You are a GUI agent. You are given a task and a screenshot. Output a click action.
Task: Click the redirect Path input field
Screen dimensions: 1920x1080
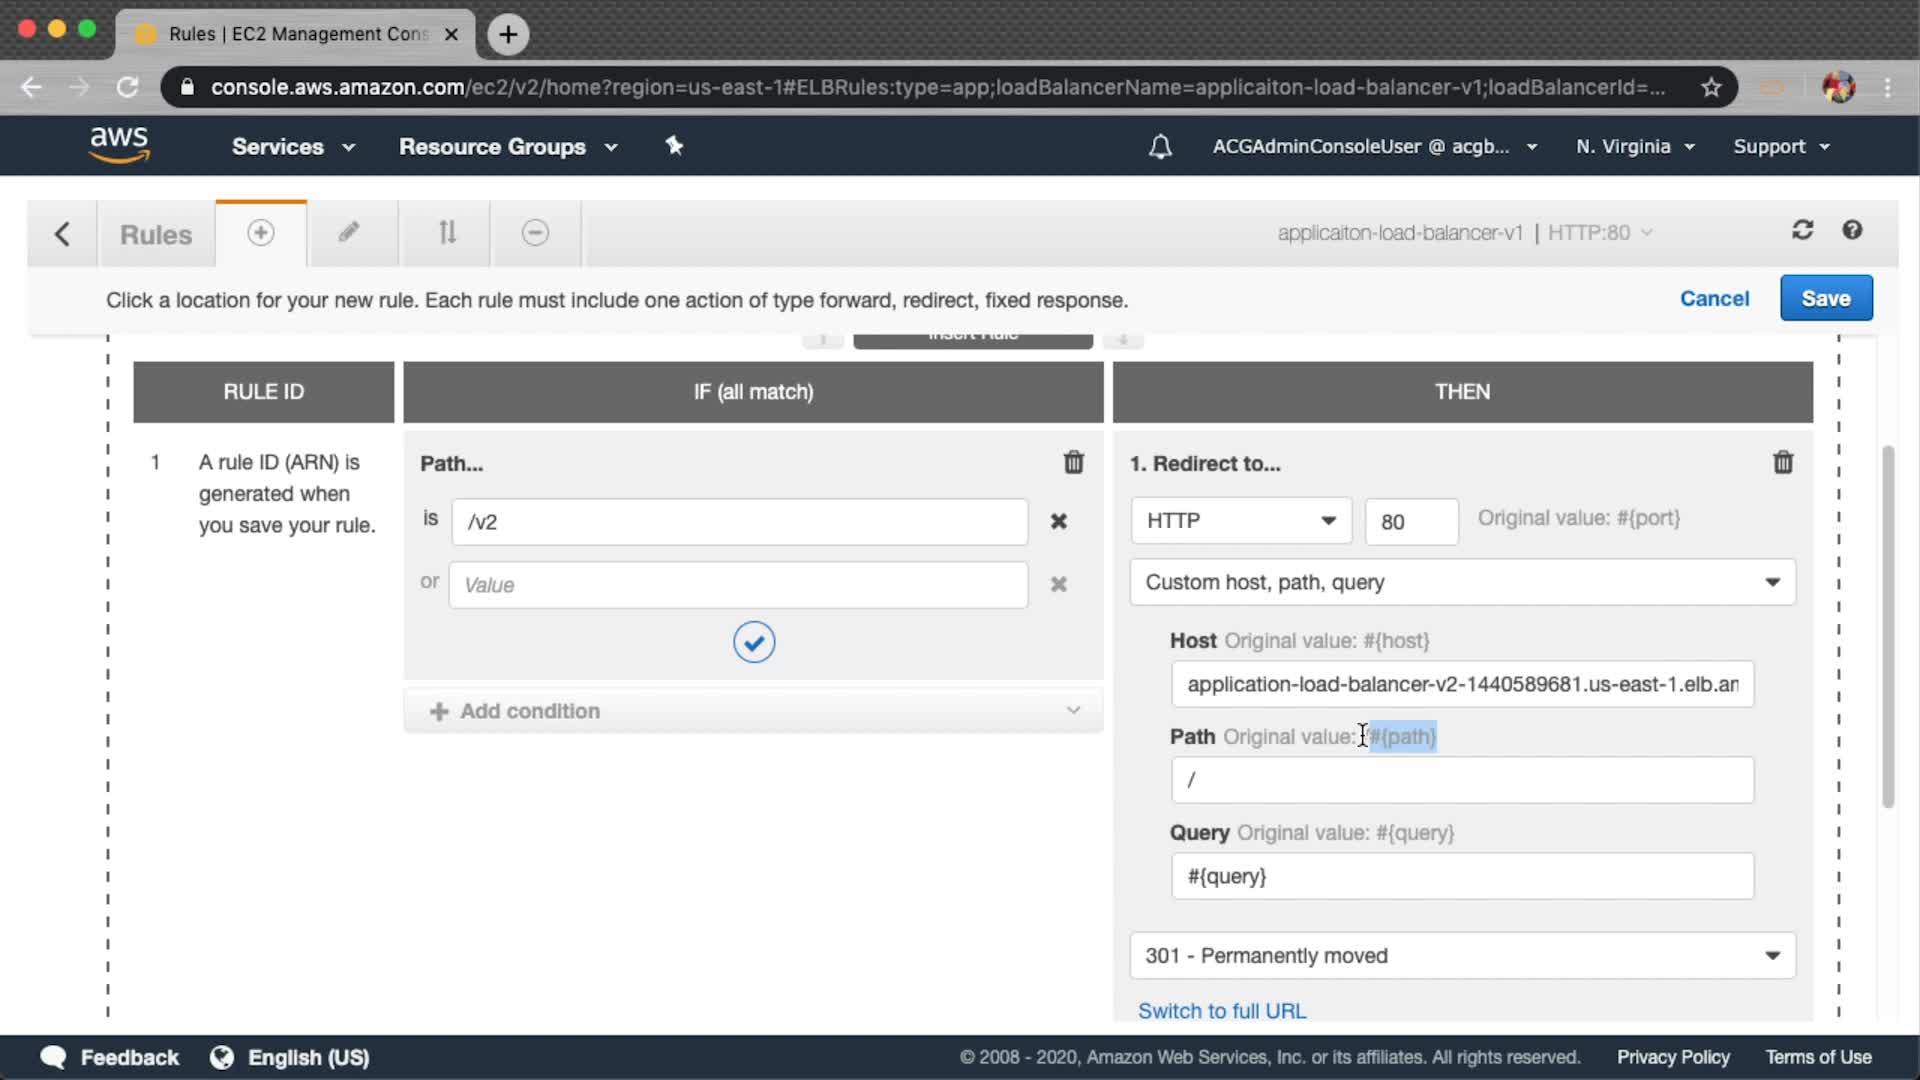1462,780
